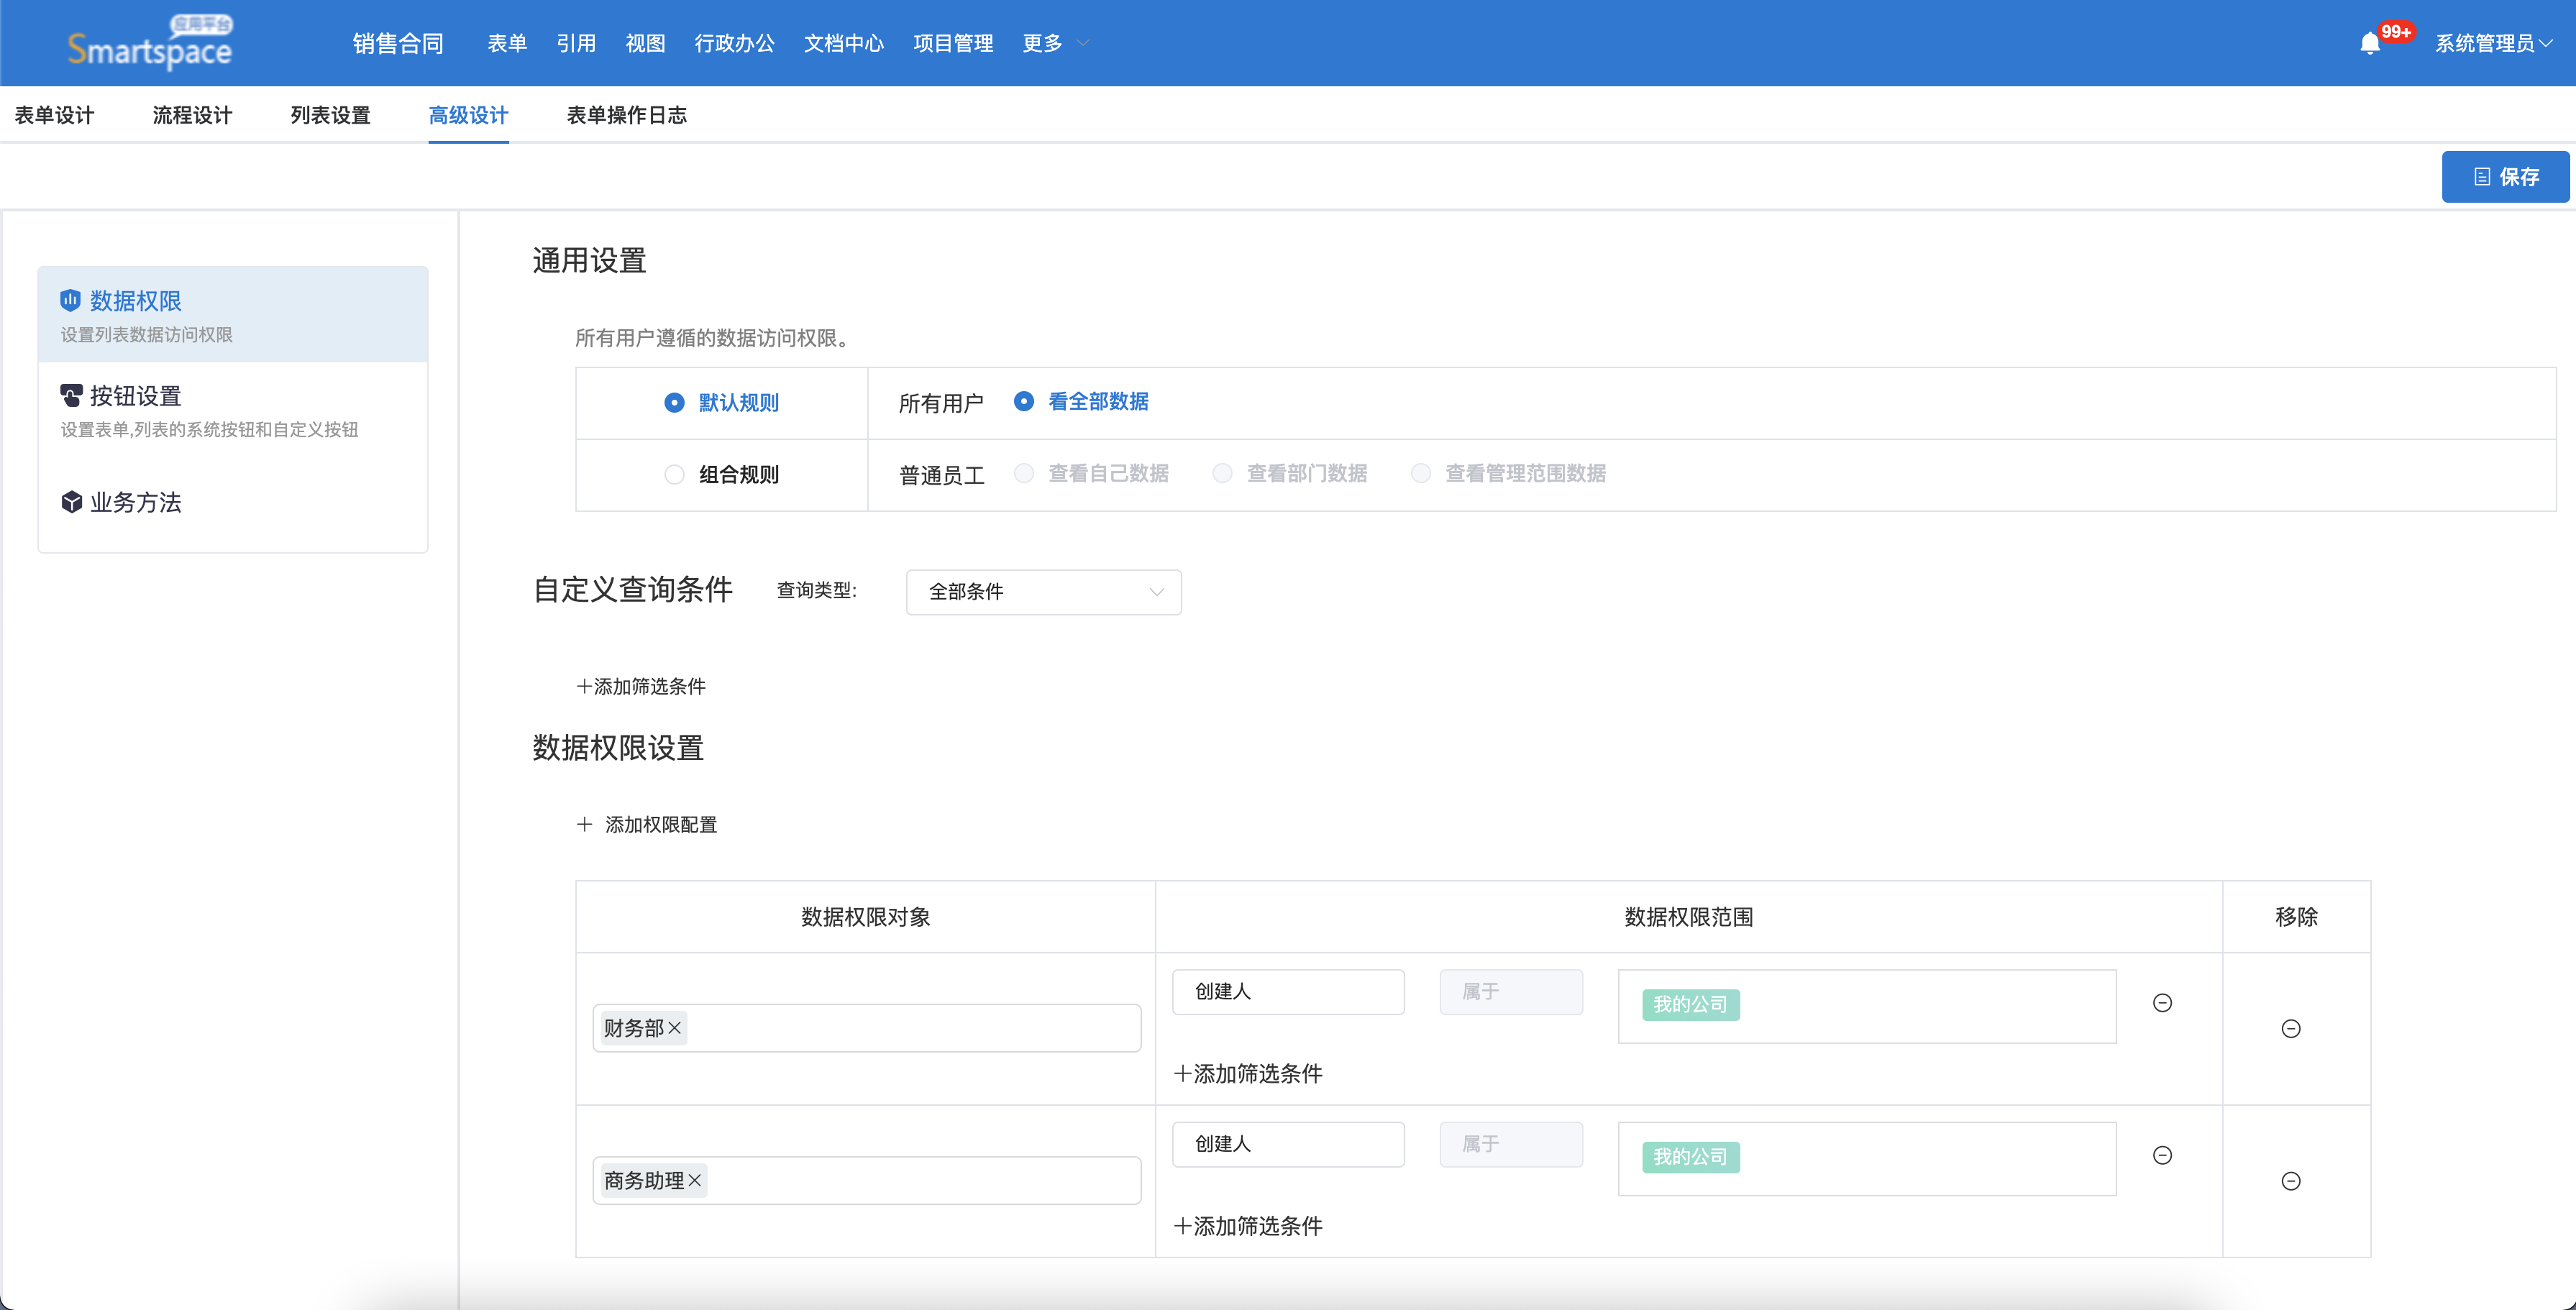Open the 查询类型 全部条件 dropdown
Viewport: 2576px width, 1310px height.
coord(1043,592)
